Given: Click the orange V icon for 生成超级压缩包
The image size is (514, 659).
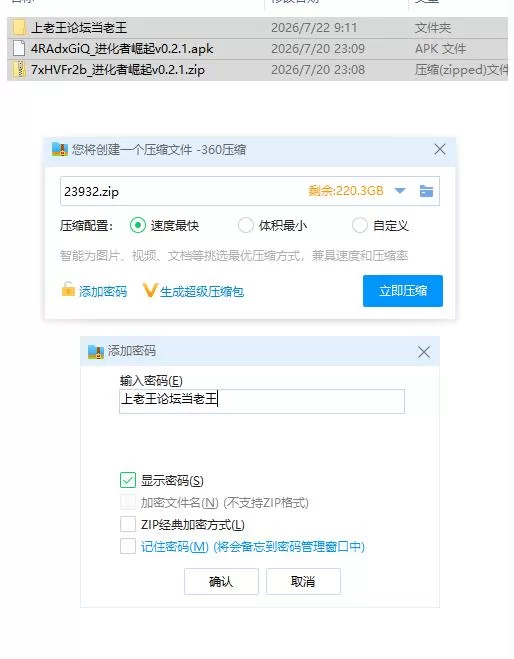Looking at the screenshot, I should click(150, 290).
